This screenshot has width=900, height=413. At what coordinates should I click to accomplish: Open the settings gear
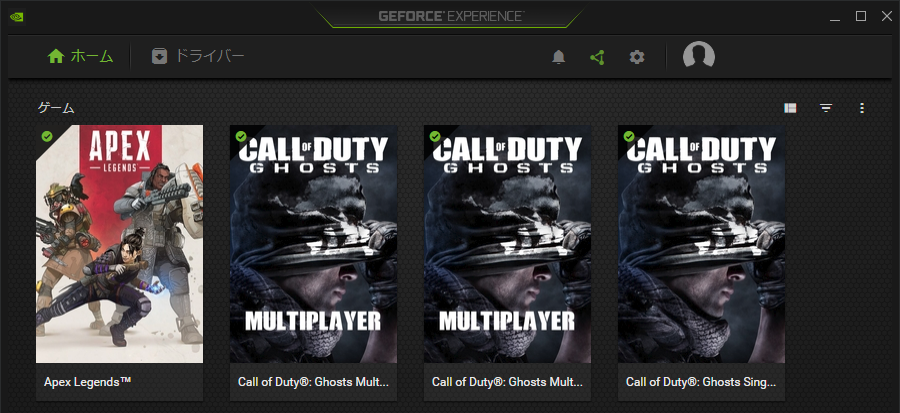tap(637, 57)
